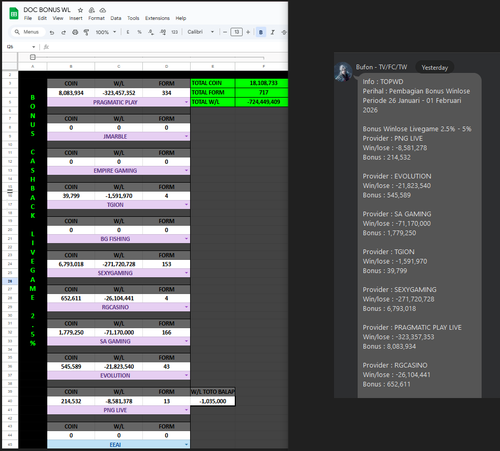Select the paint format tool

pyautogui.click(x=86, y=32)
